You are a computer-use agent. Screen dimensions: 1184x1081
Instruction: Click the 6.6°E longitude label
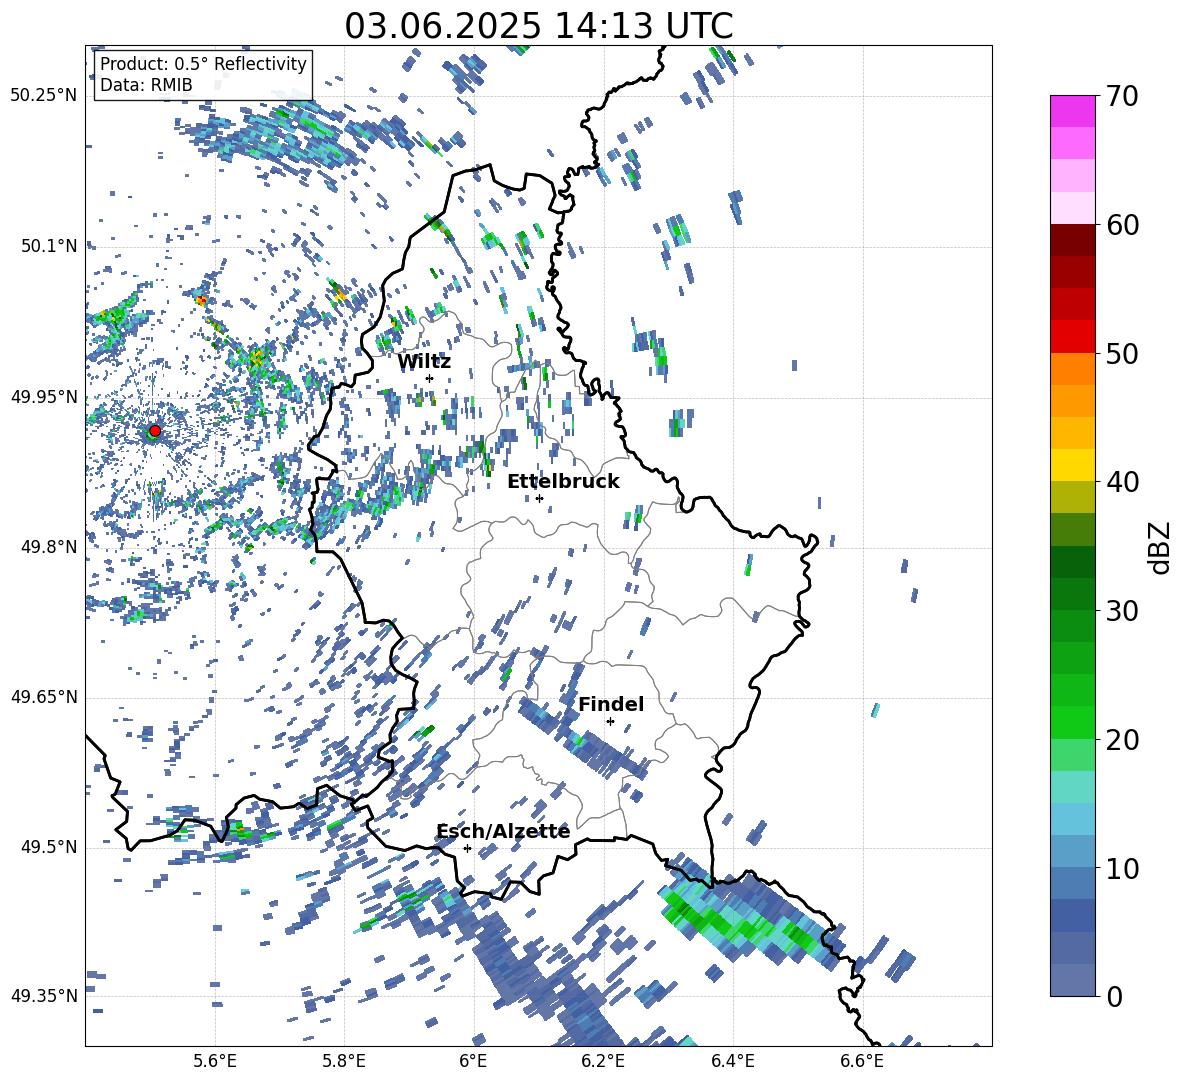(x=862, y=1061)
